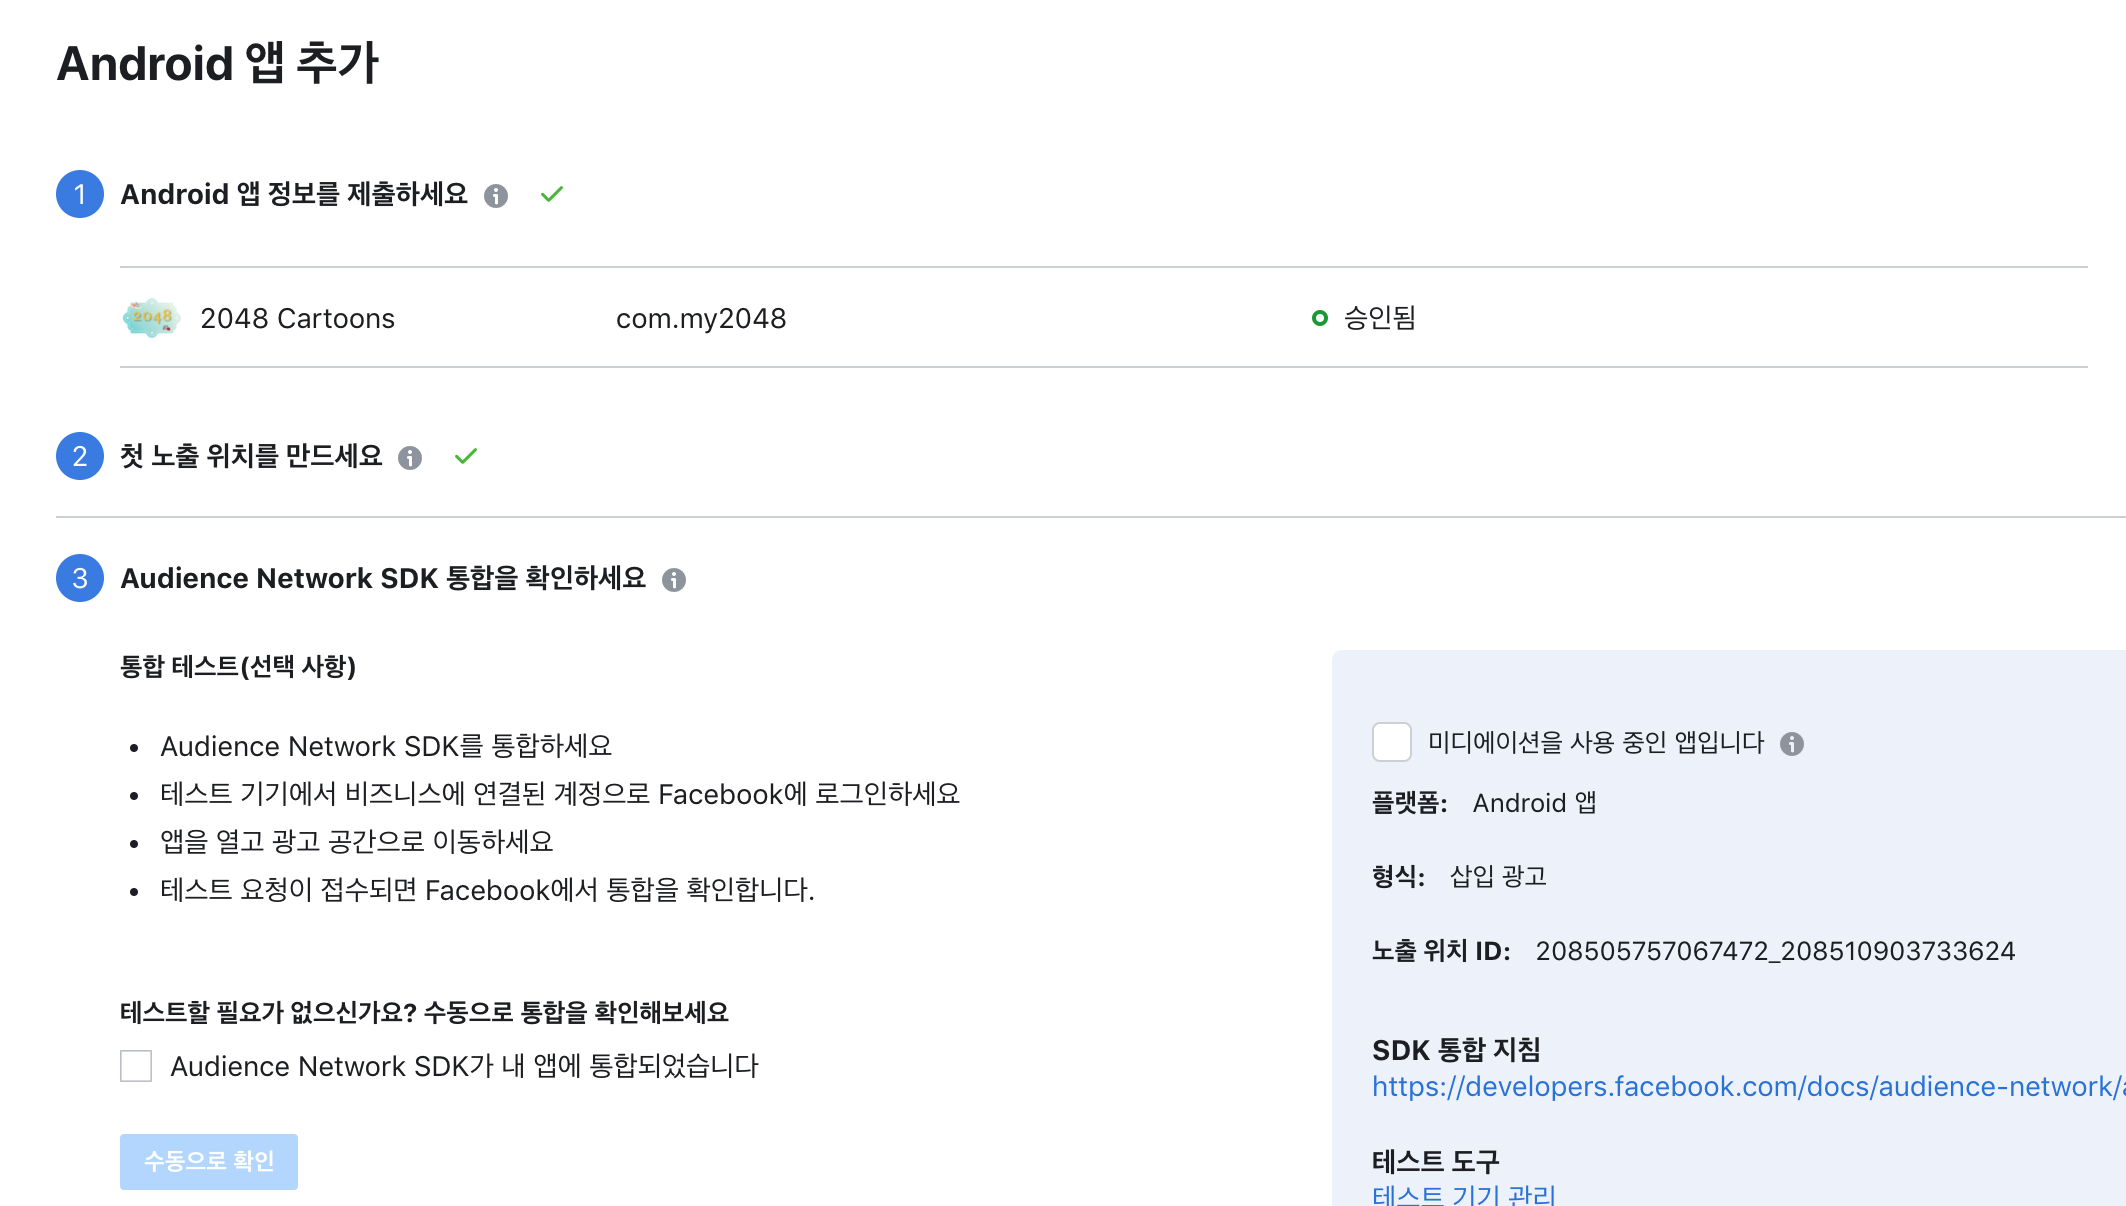The height and width of the screenshot is (1206, 2126).
Task: Expand the step 2 numbered circle
Action: (x=80, y=456)
